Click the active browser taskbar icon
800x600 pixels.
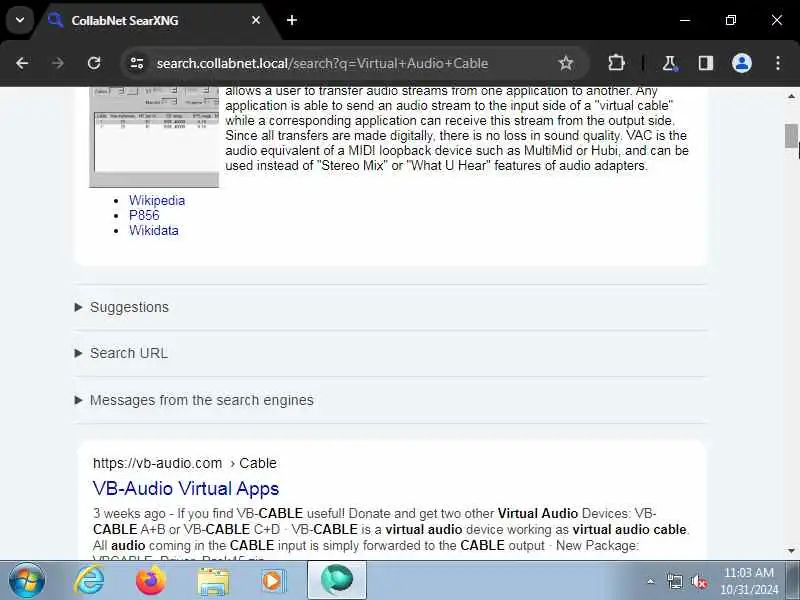(336, 580)
